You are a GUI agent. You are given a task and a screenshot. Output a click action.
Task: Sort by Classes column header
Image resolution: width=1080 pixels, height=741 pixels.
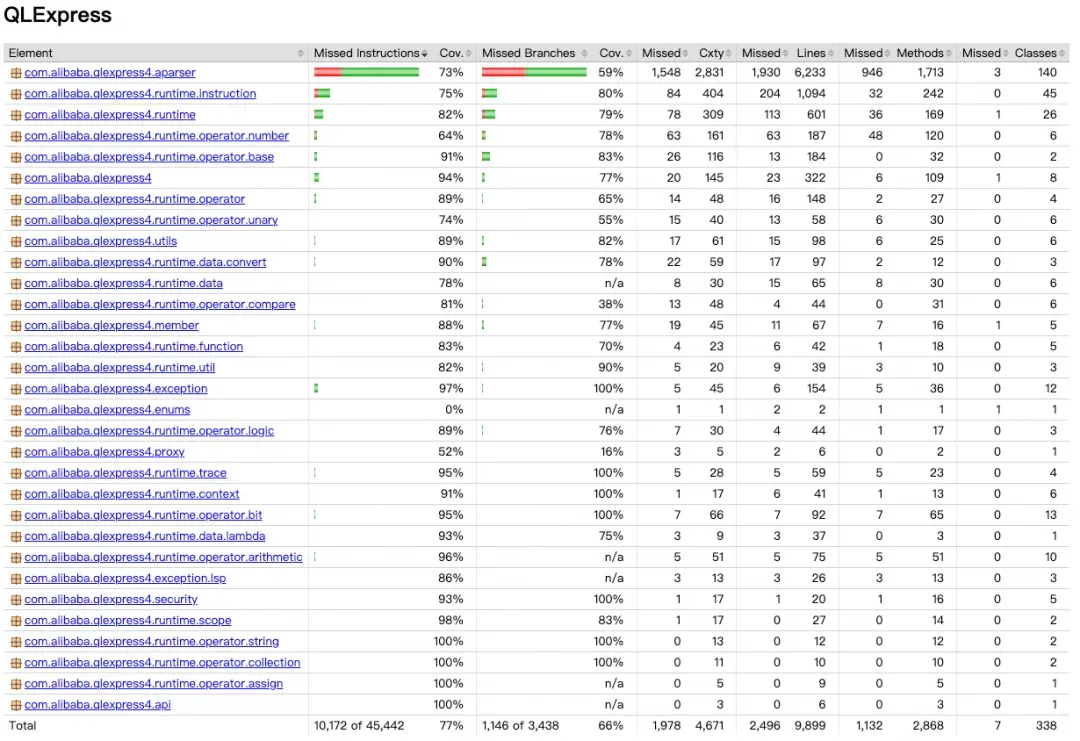click(x=1039, y=53)
